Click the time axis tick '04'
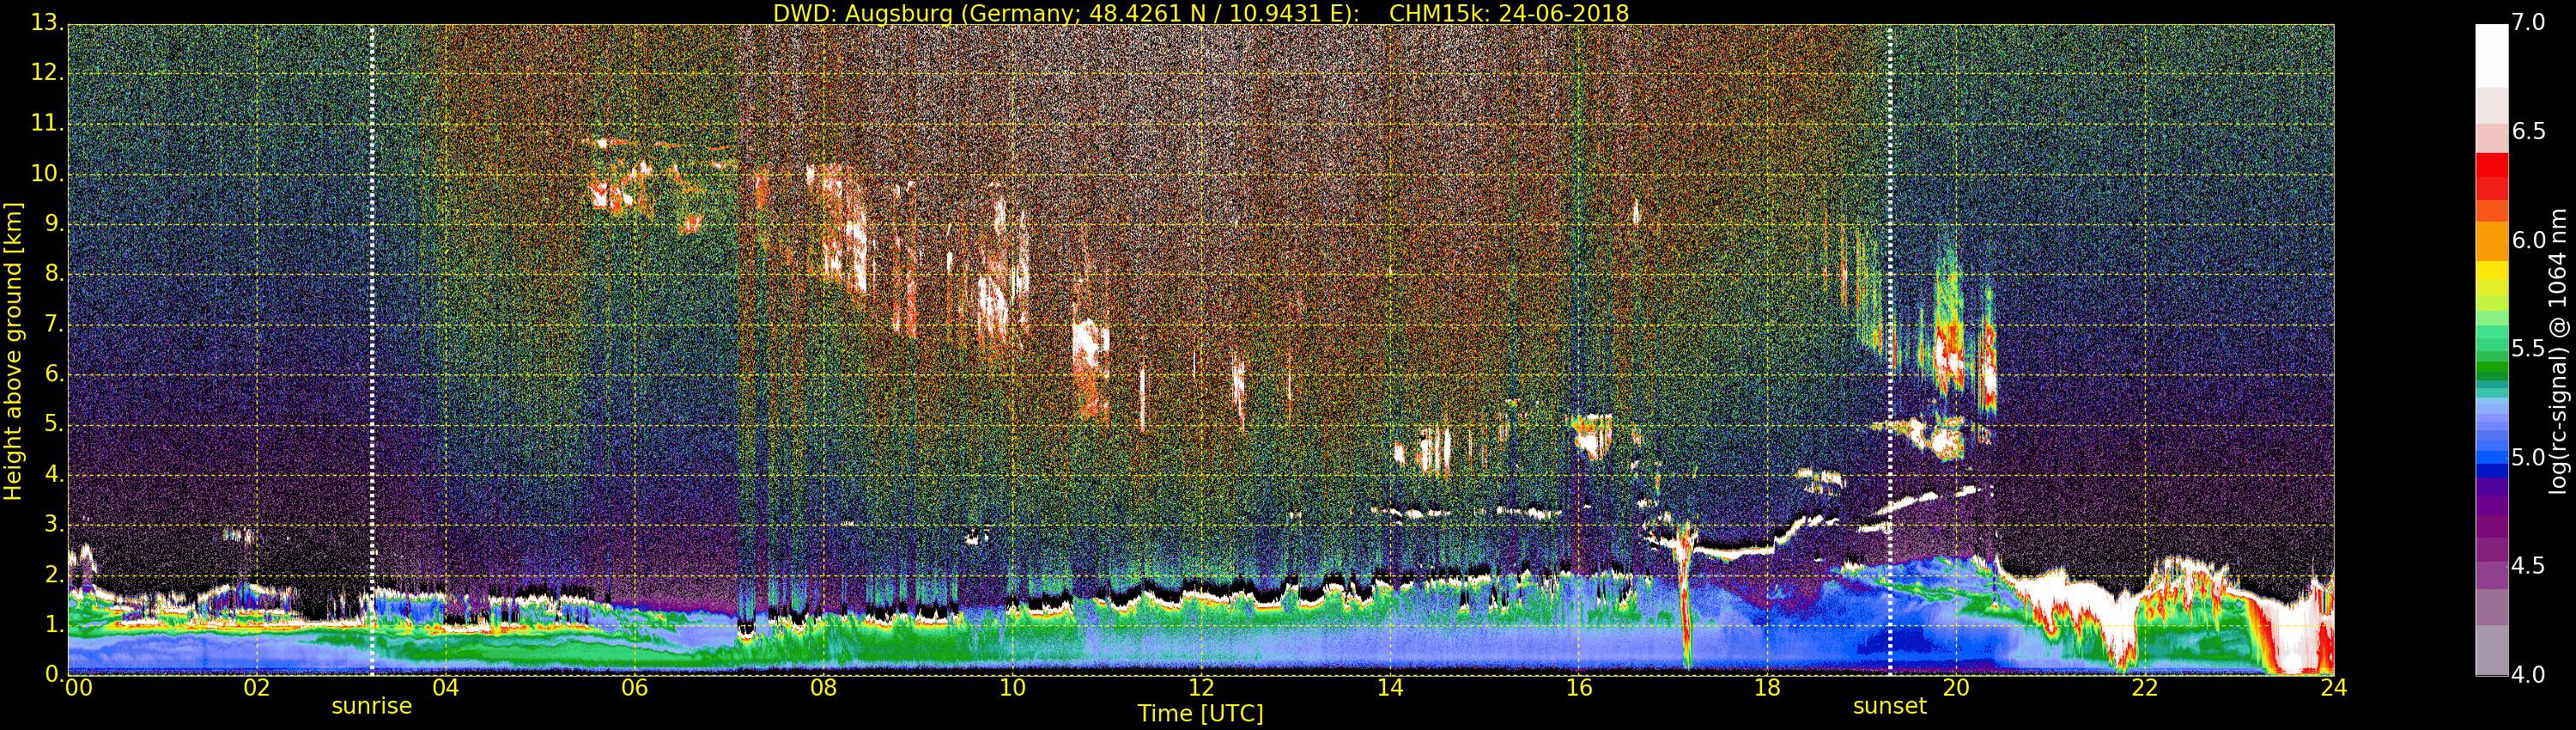Screen dimensions: 2576x730 point(445,688)
